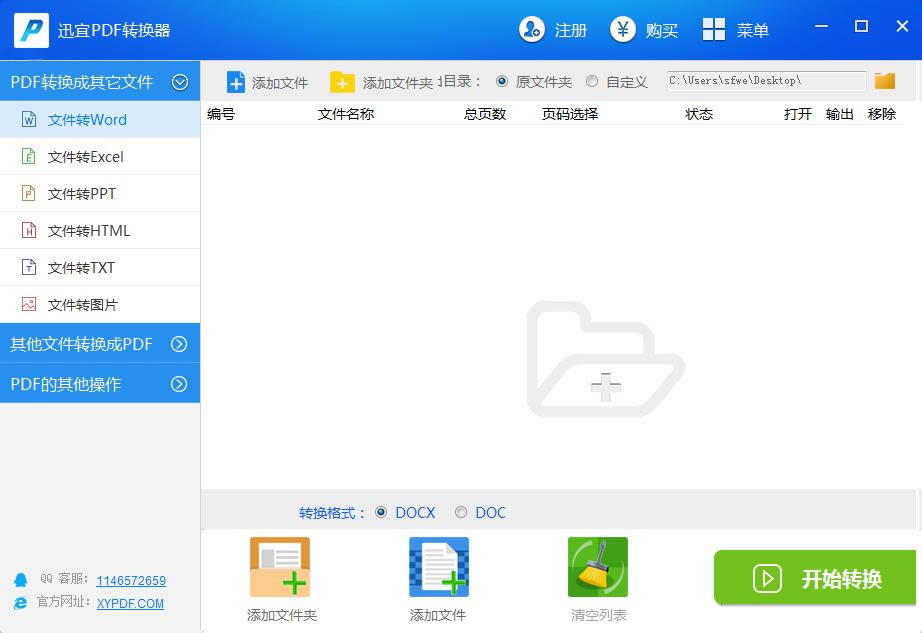Click the 页码选择 column header
922x633 pixels.
(570, 114)
